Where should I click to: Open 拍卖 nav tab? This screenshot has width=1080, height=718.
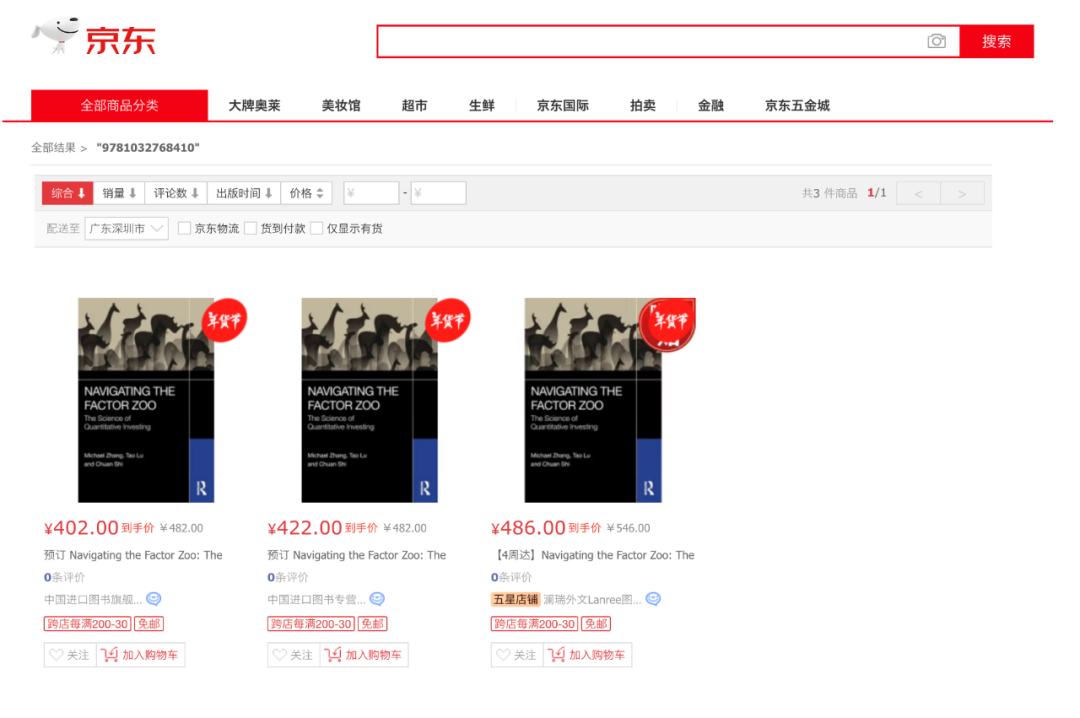(643, 105)
